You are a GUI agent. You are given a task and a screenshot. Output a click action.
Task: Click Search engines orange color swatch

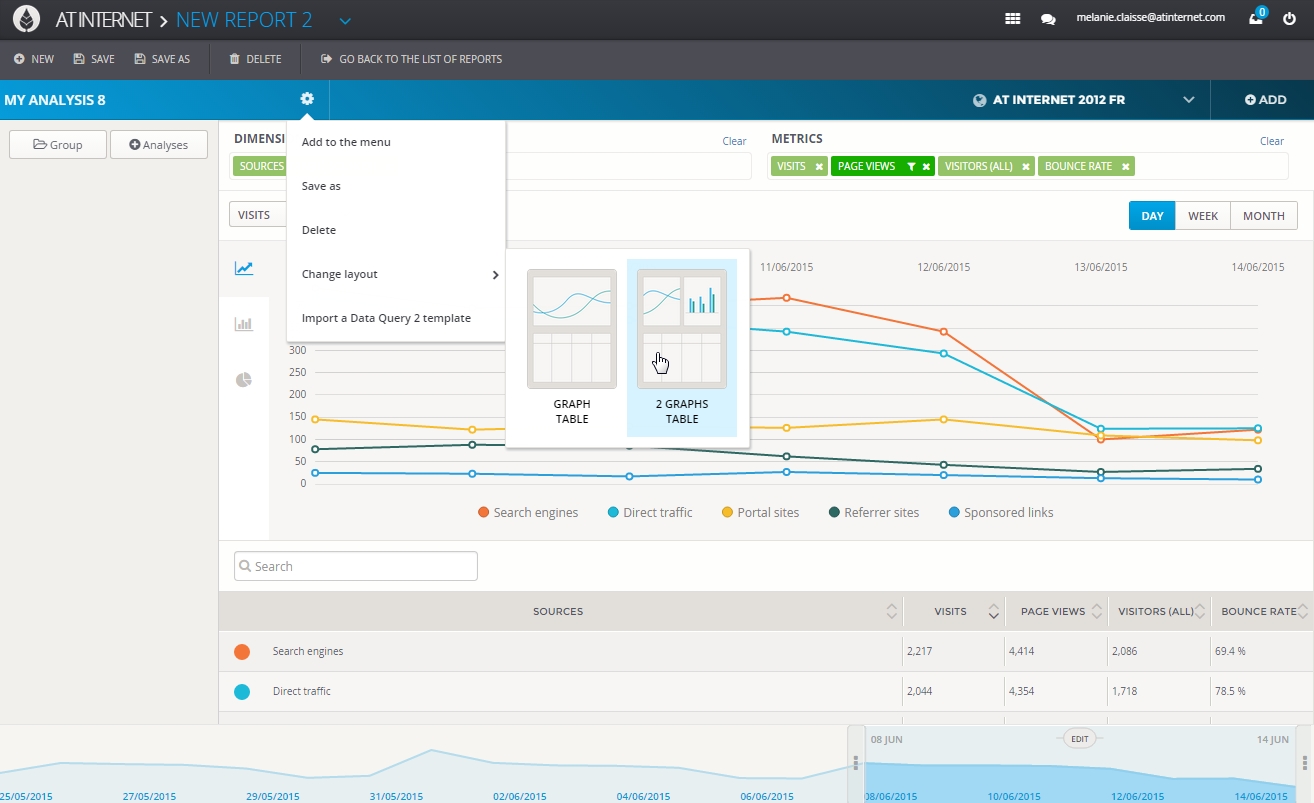point(242,652)
